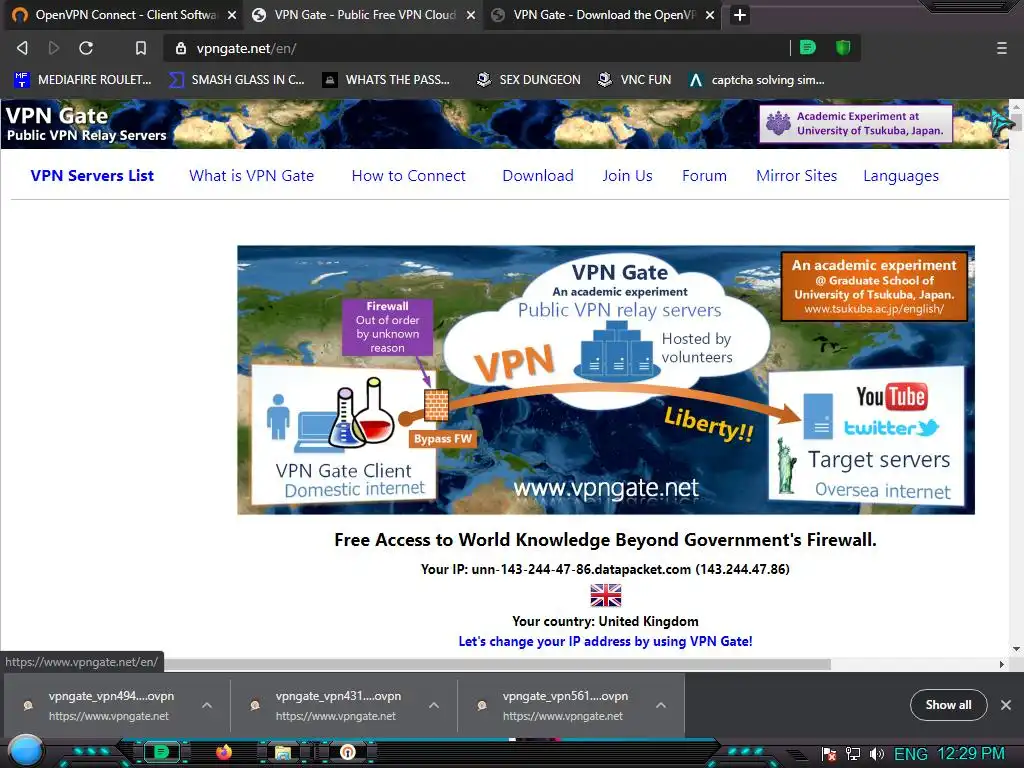Click the VPN Gate site logo header

click(x=86, y=124)
